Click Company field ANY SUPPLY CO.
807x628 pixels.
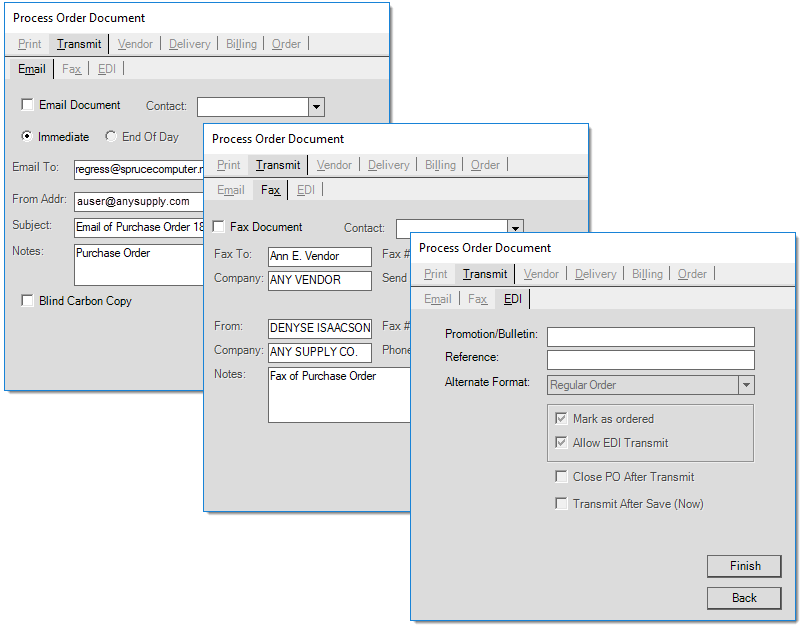320,353
